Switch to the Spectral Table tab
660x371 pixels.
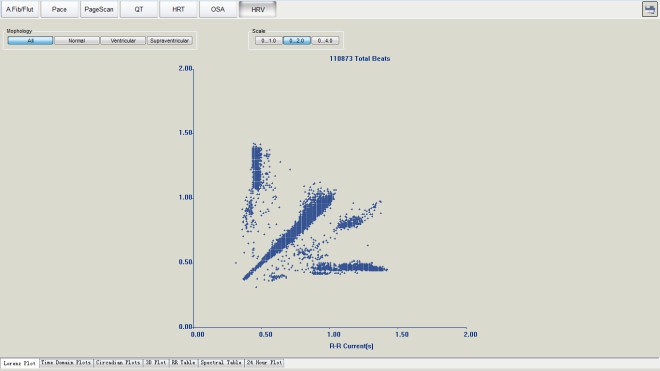pos(221,363)
